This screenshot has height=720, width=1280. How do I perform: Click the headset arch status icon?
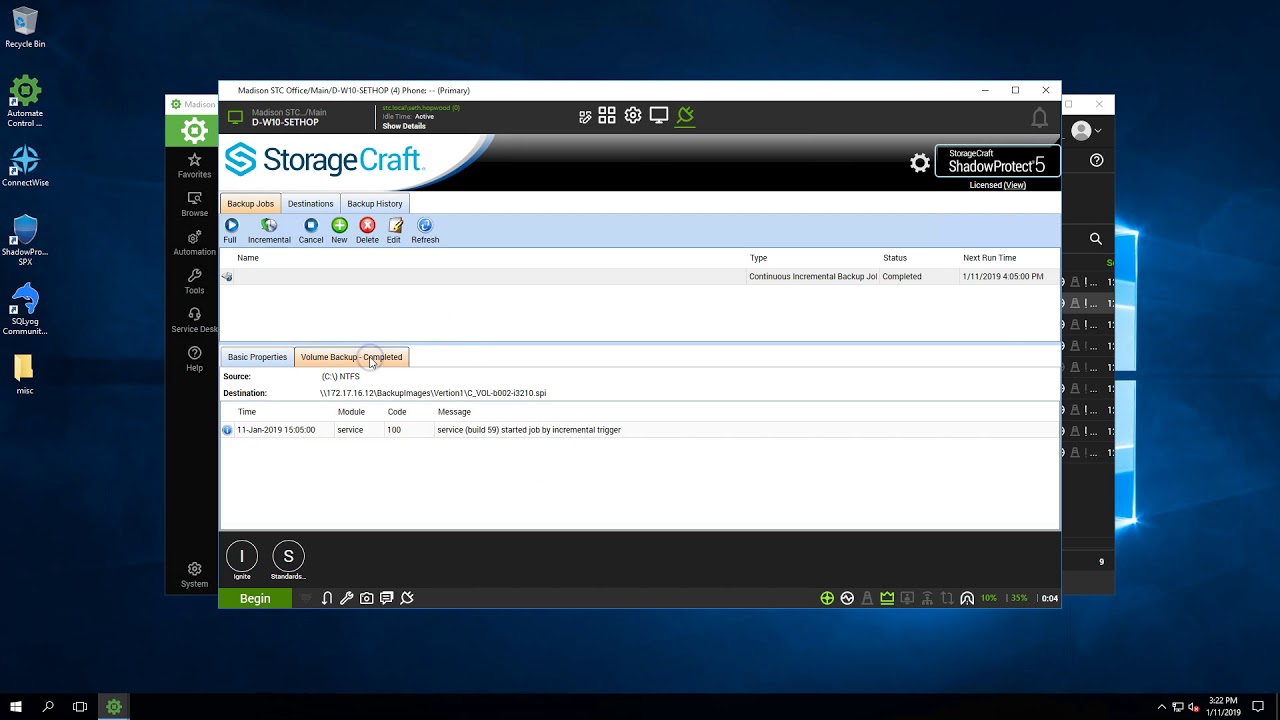[x=967, y=598]
